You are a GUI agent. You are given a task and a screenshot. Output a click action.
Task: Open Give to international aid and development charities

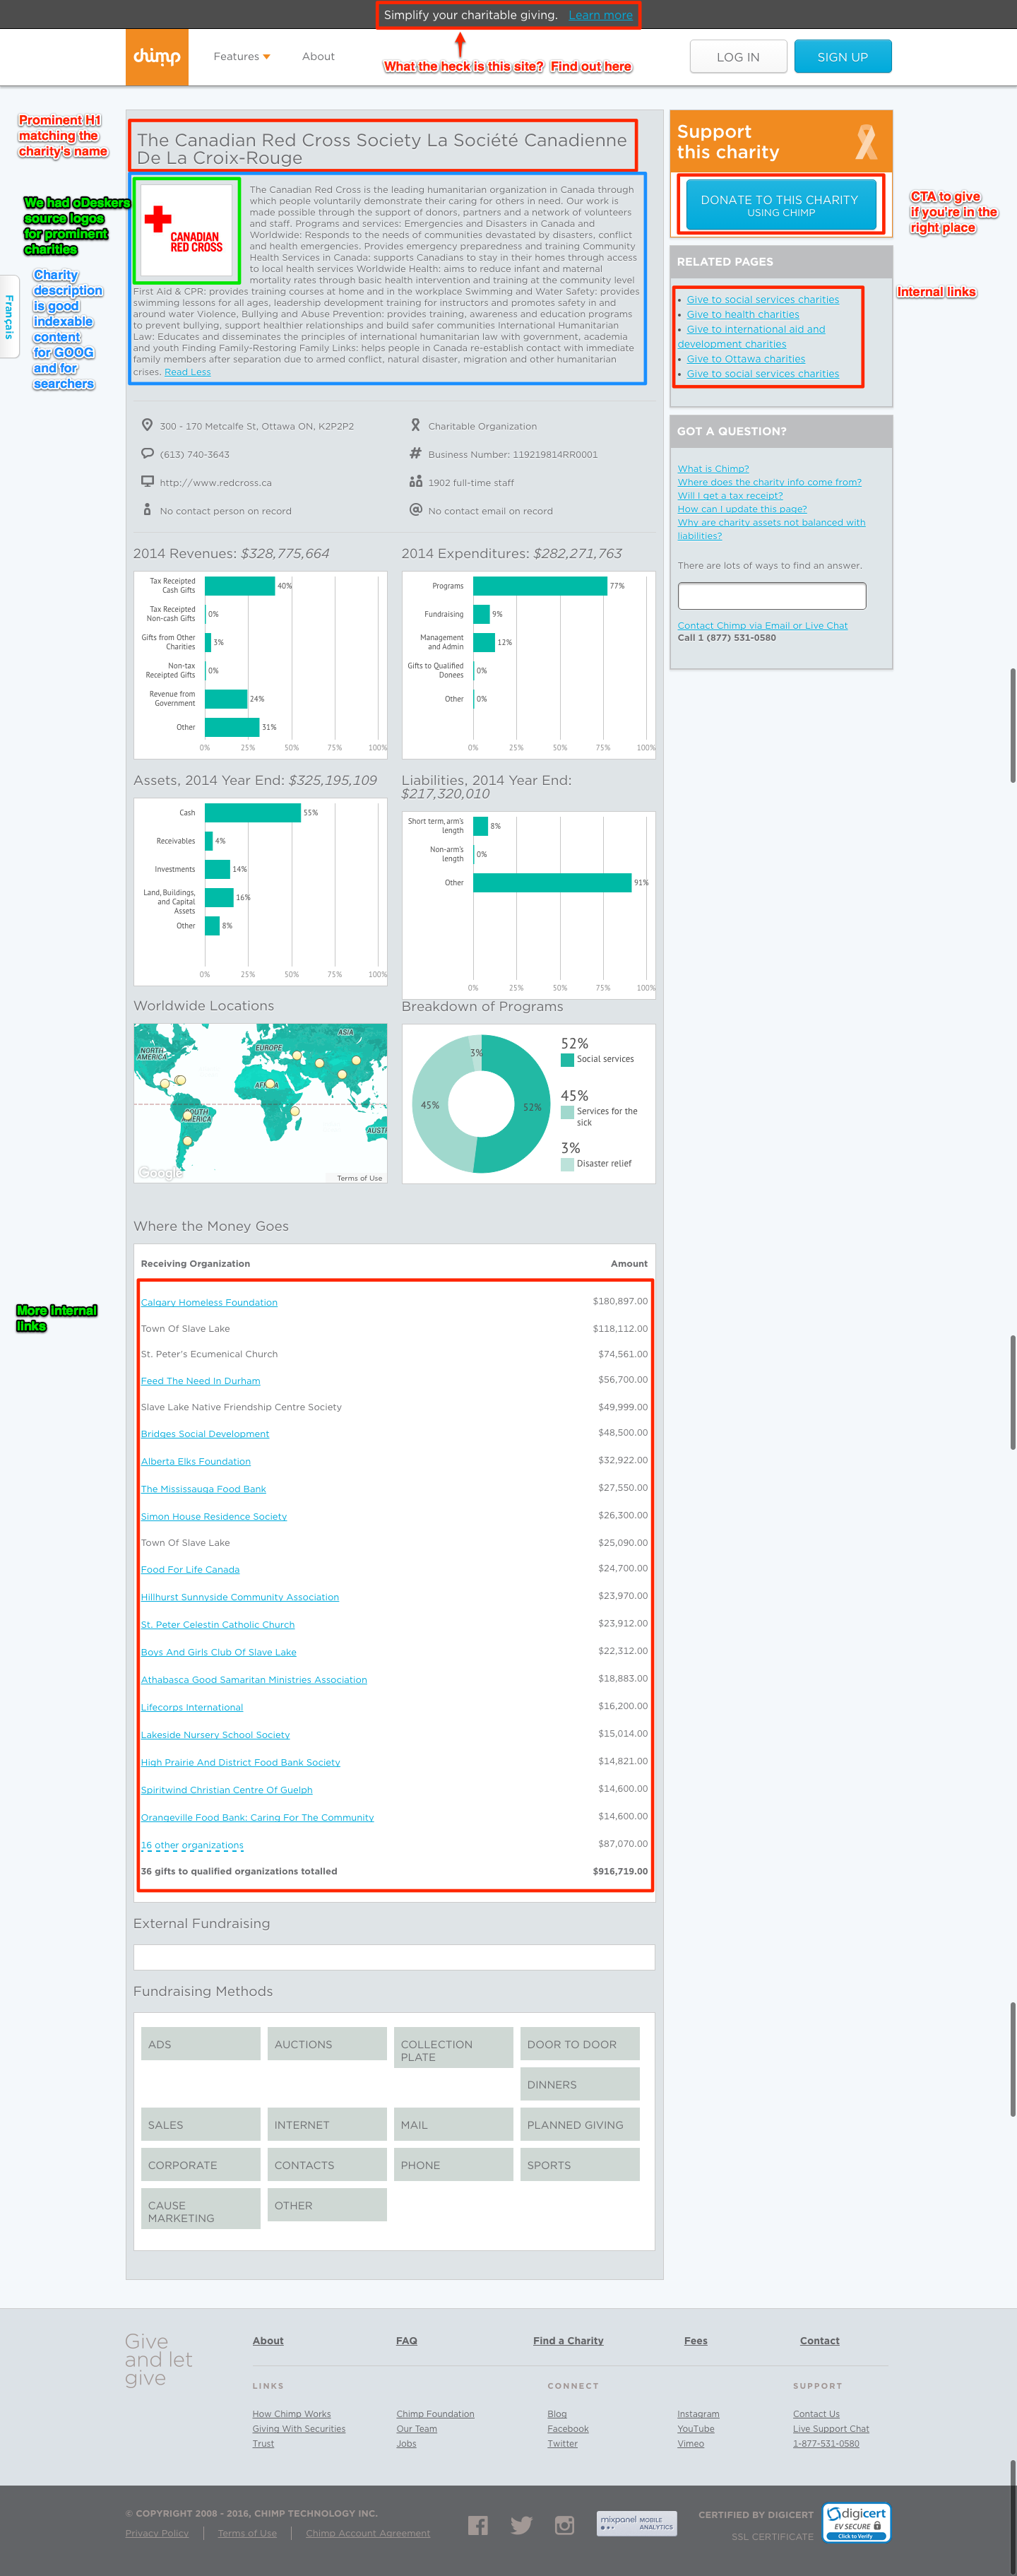click(x=751, y=337)
